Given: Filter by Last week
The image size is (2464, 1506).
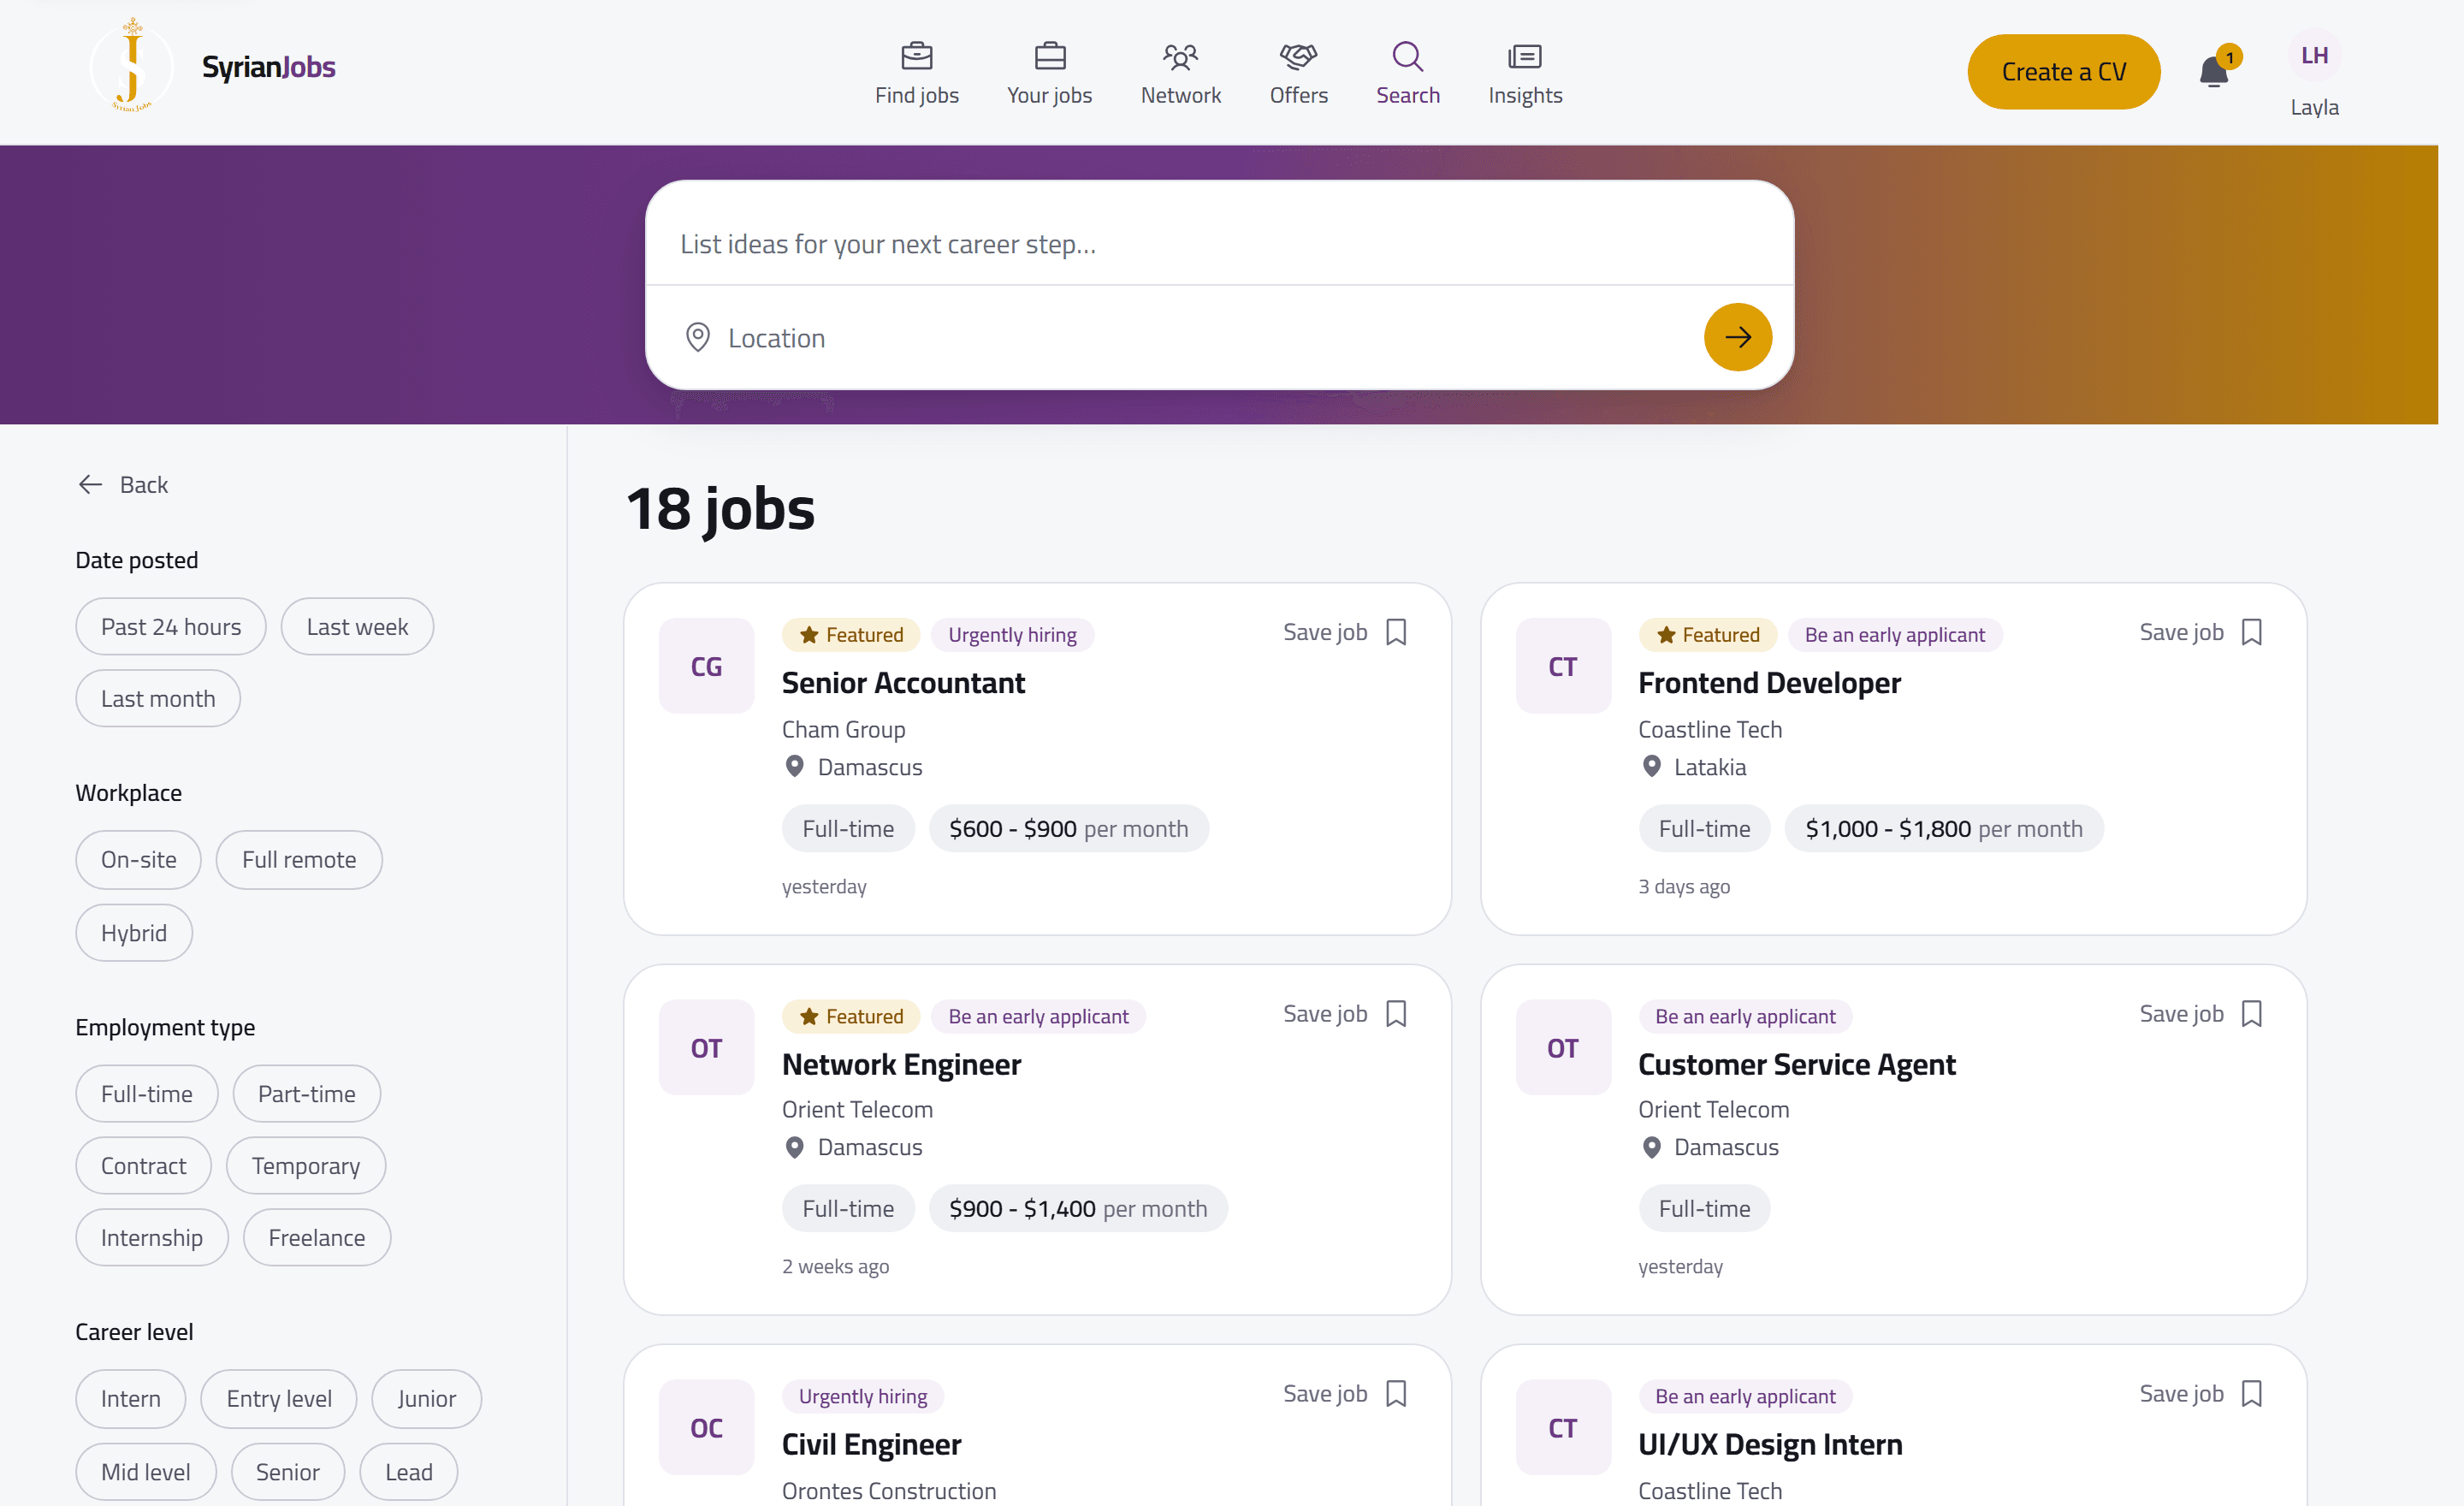Looking at the screenshot, I should tap(357, 626).
